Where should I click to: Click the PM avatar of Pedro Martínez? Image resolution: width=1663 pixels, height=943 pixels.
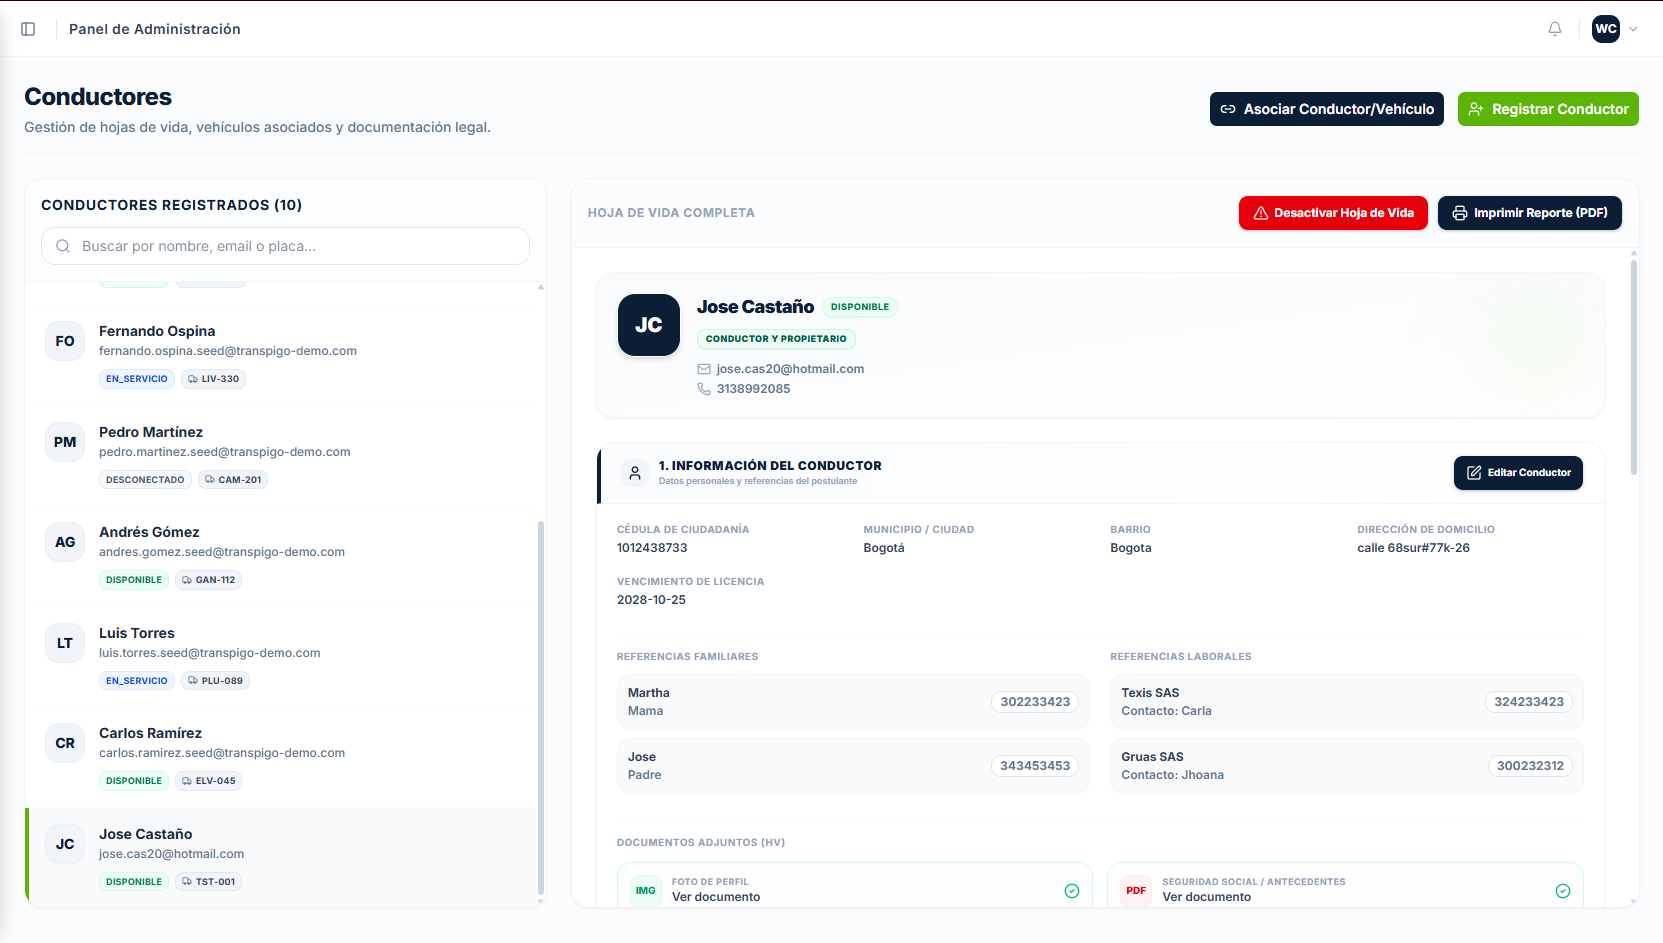65,442
